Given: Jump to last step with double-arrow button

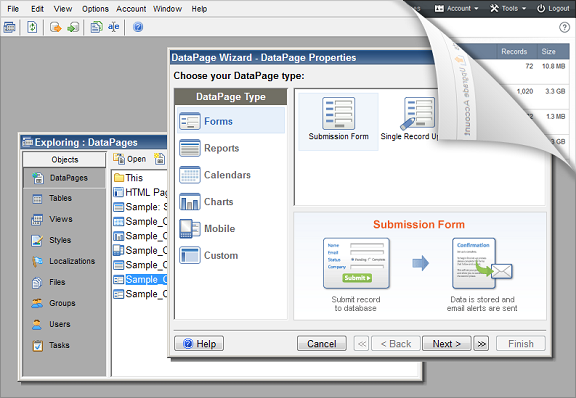Looking at the screenshot, I should pos(481,344).
